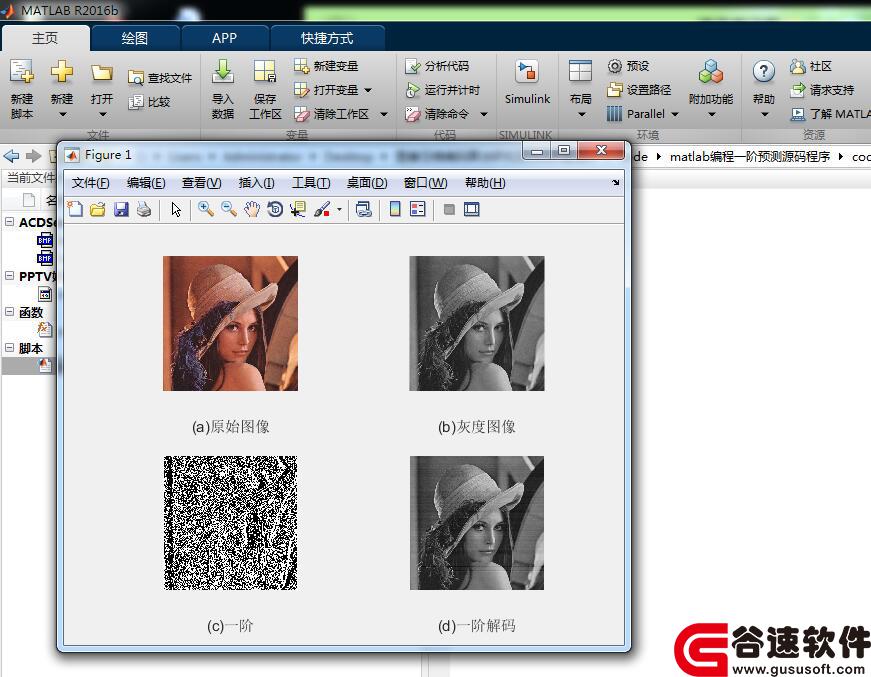The height and width of the screenshot is (677, 871).
Task: Create a new figure in Figure 1 toolbar
Action: 75,209
